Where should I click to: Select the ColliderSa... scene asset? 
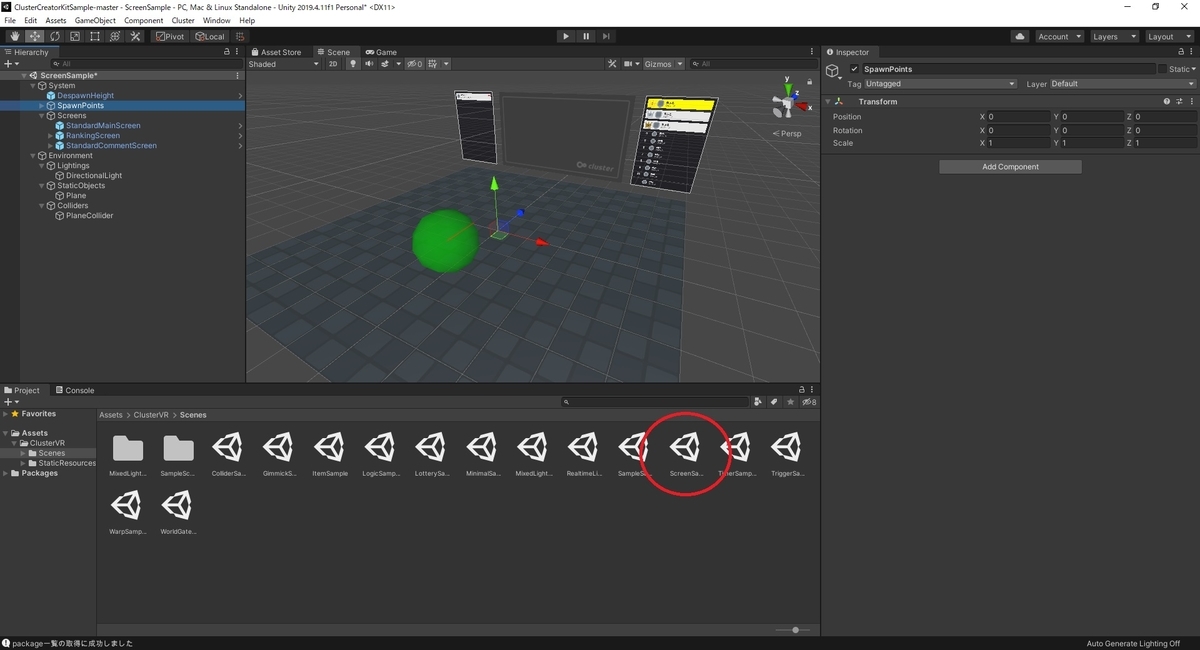coord(230,455)
